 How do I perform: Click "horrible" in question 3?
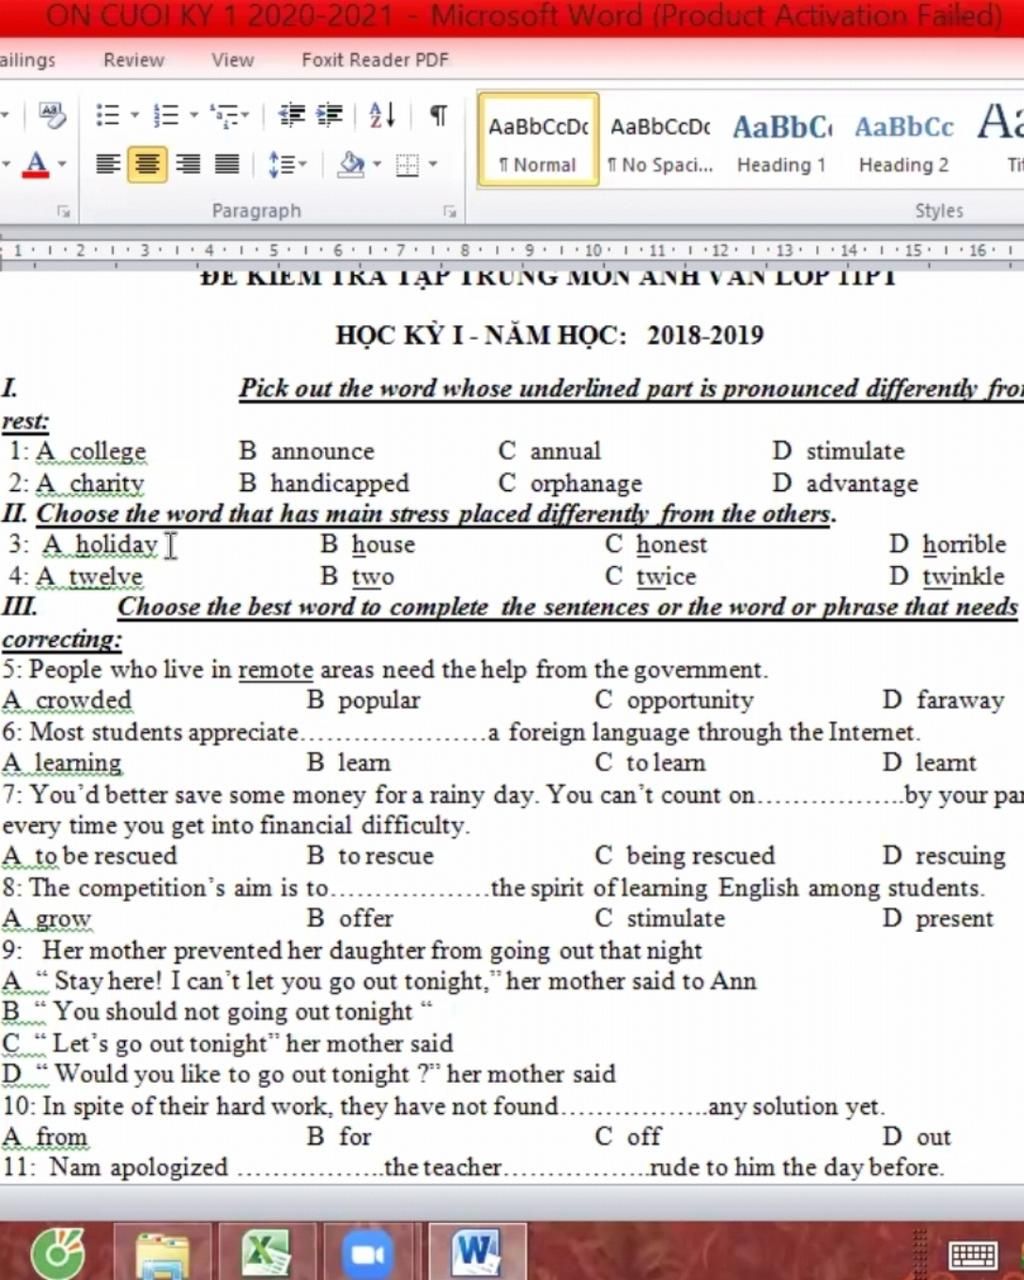(964, 545)
